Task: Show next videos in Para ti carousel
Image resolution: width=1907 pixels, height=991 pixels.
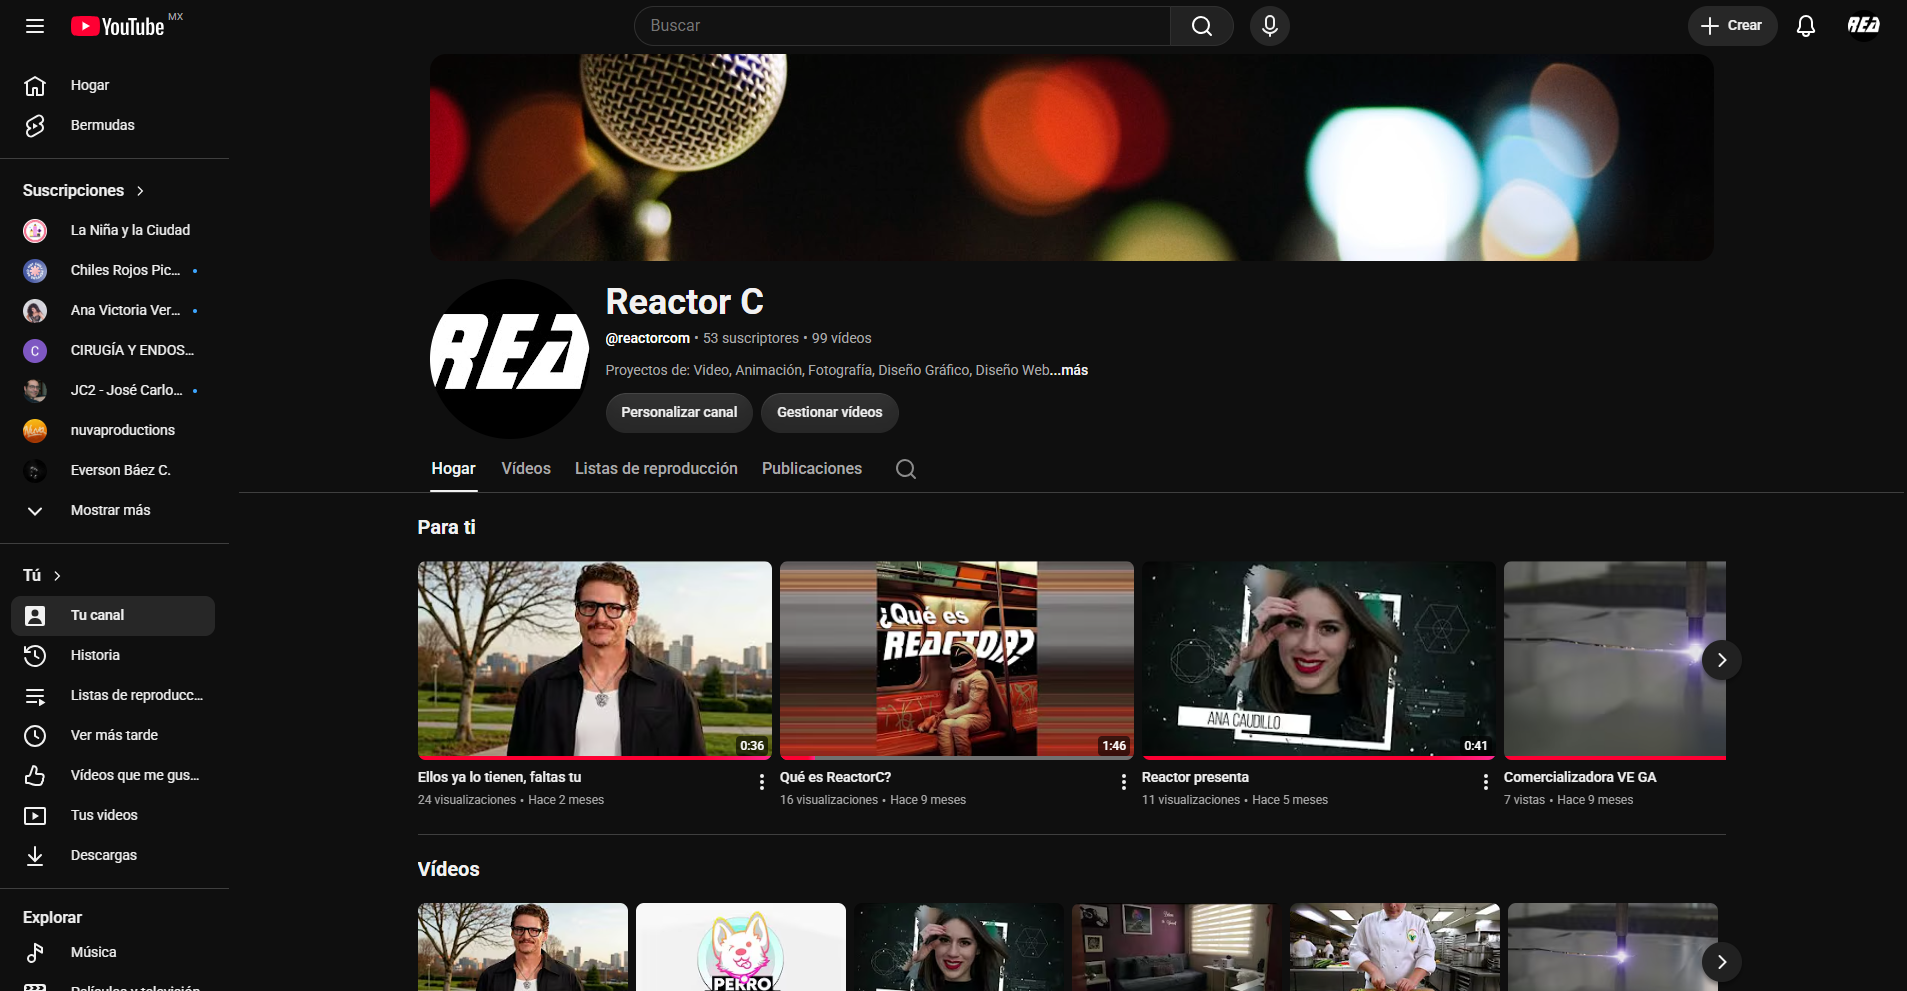Action: pyautogui.click(x=1722, y=660)
